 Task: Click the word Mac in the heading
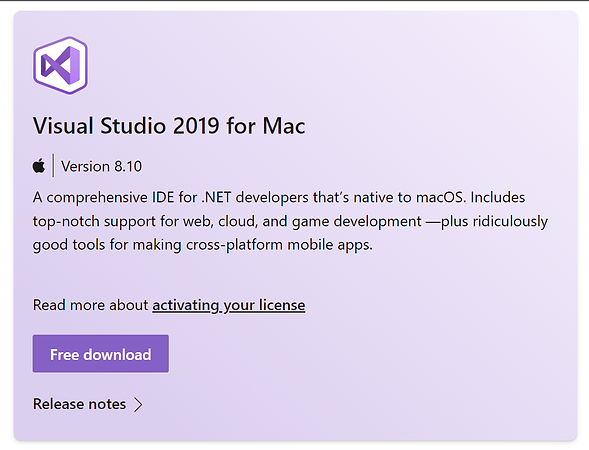[284, 125]
